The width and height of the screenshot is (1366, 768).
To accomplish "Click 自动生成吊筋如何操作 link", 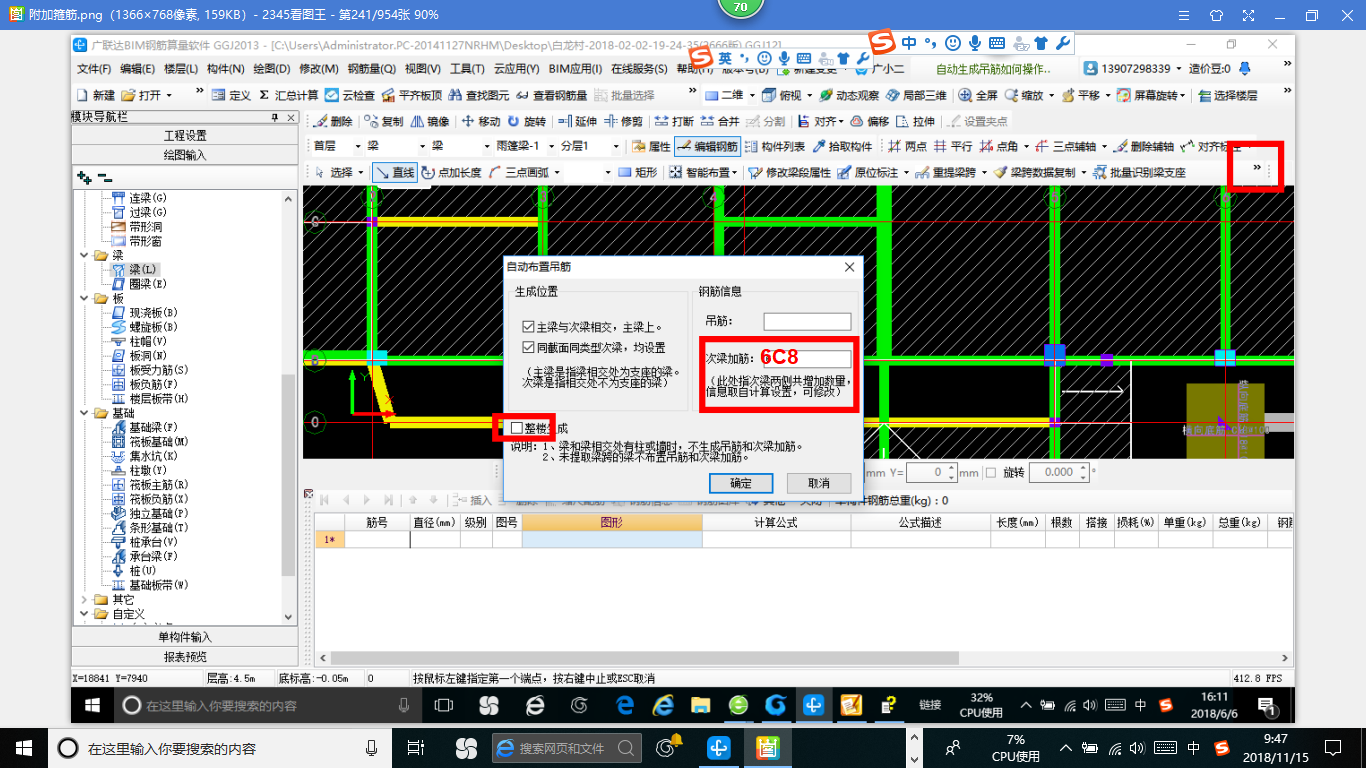I will click(x=992, y=69).
